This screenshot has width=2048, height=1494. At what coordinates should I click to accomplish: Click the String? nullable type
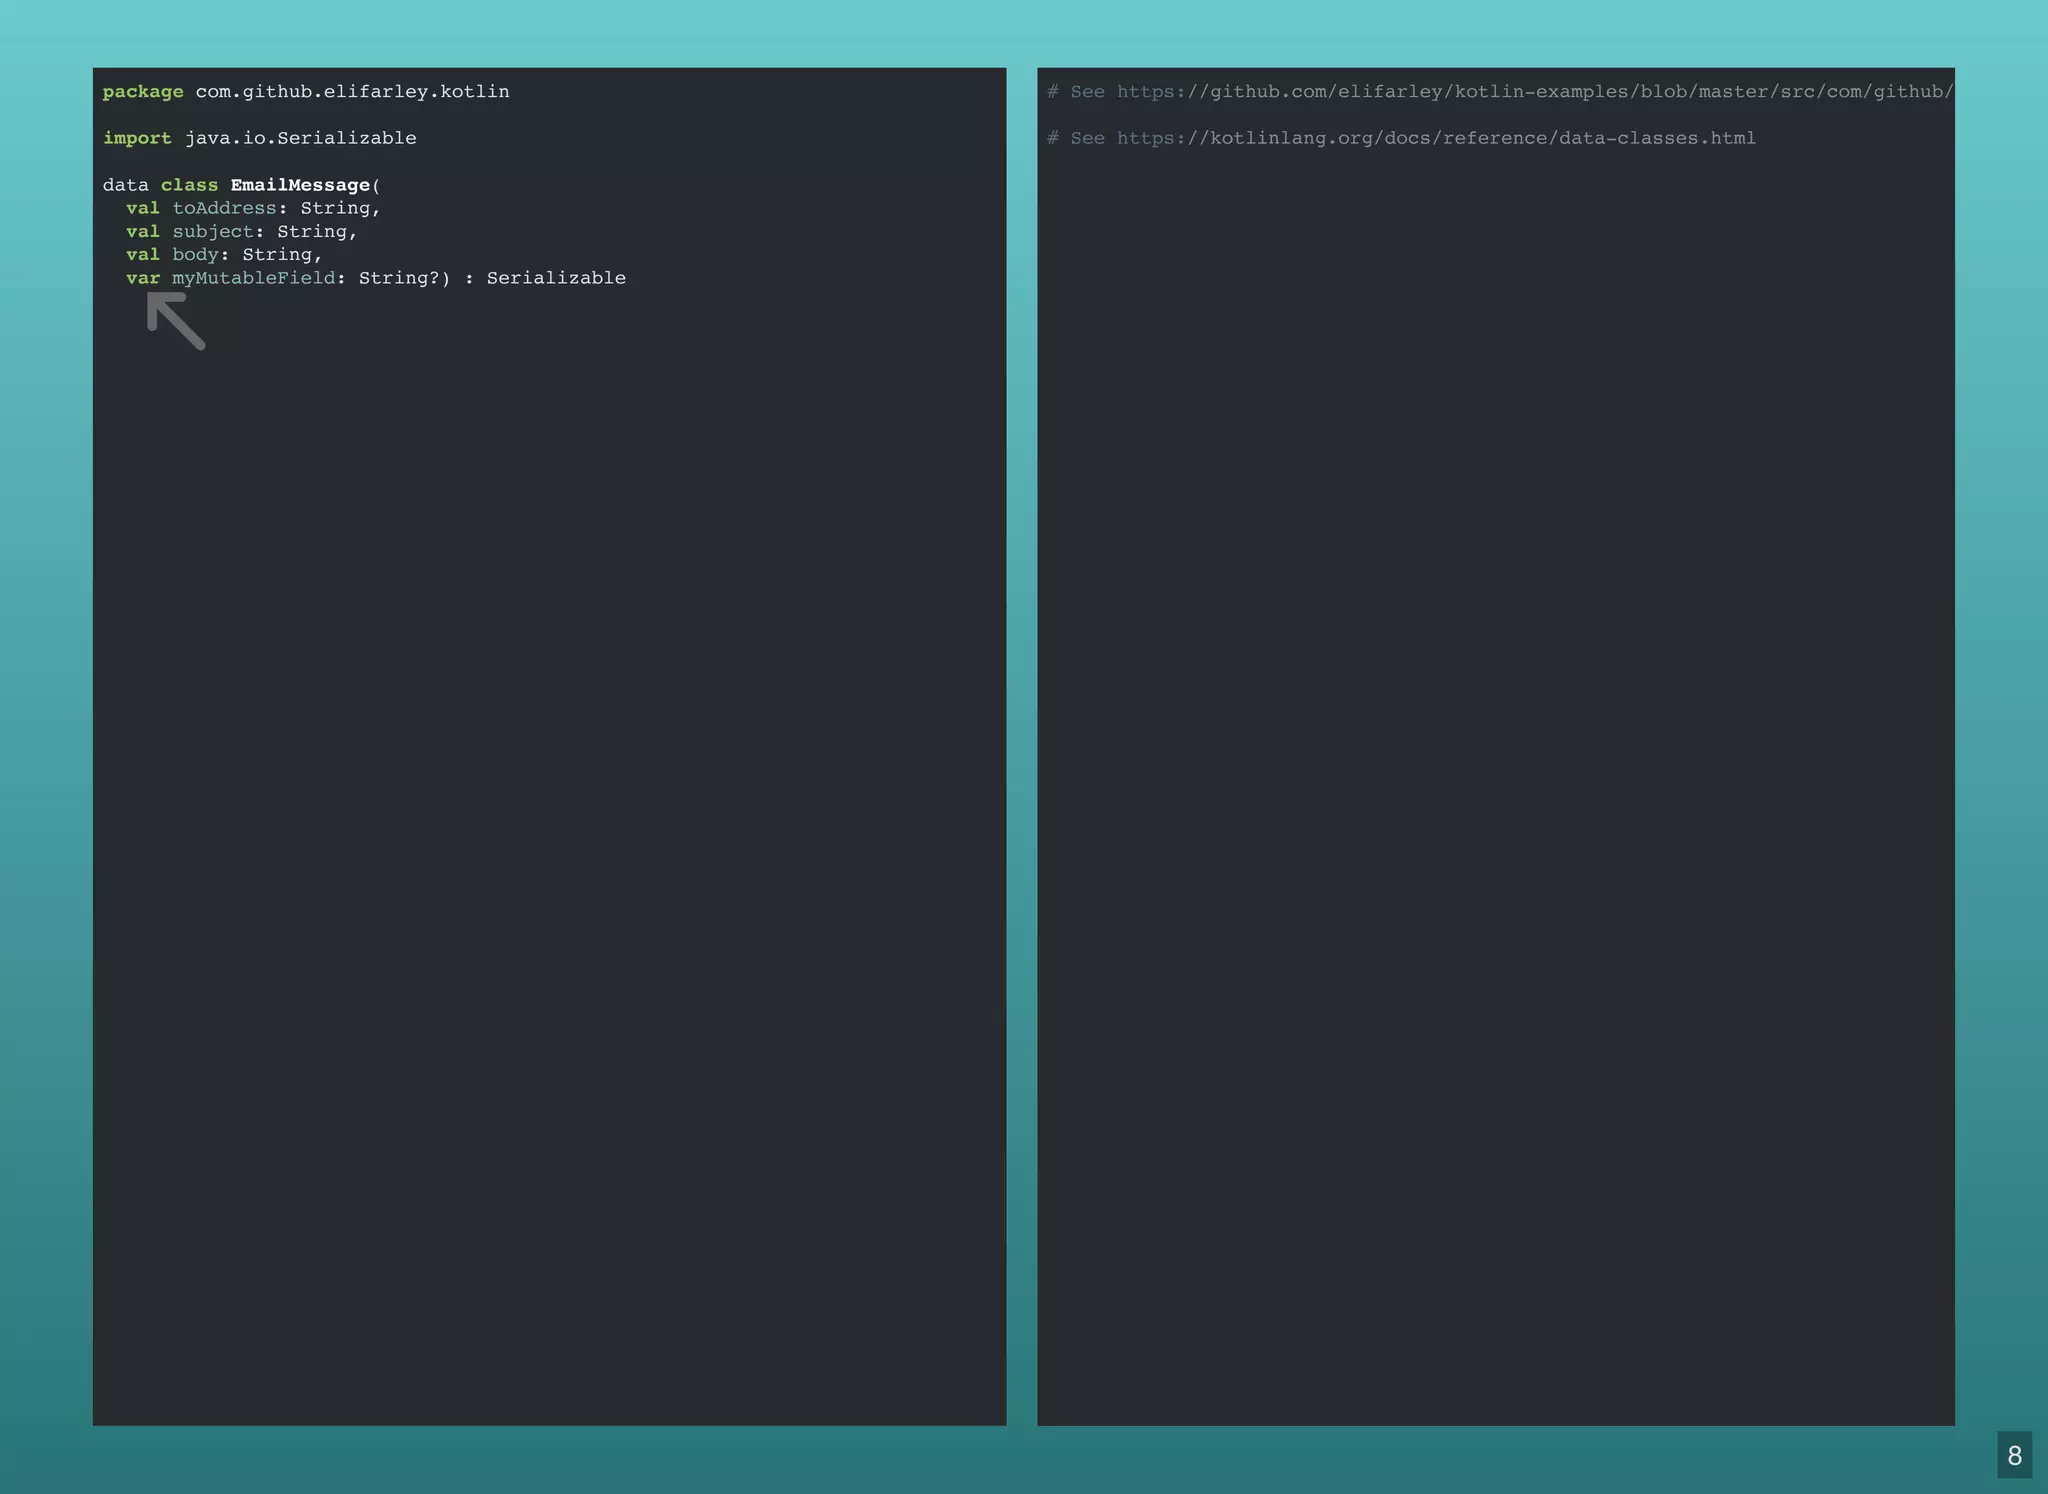point(399,278)
